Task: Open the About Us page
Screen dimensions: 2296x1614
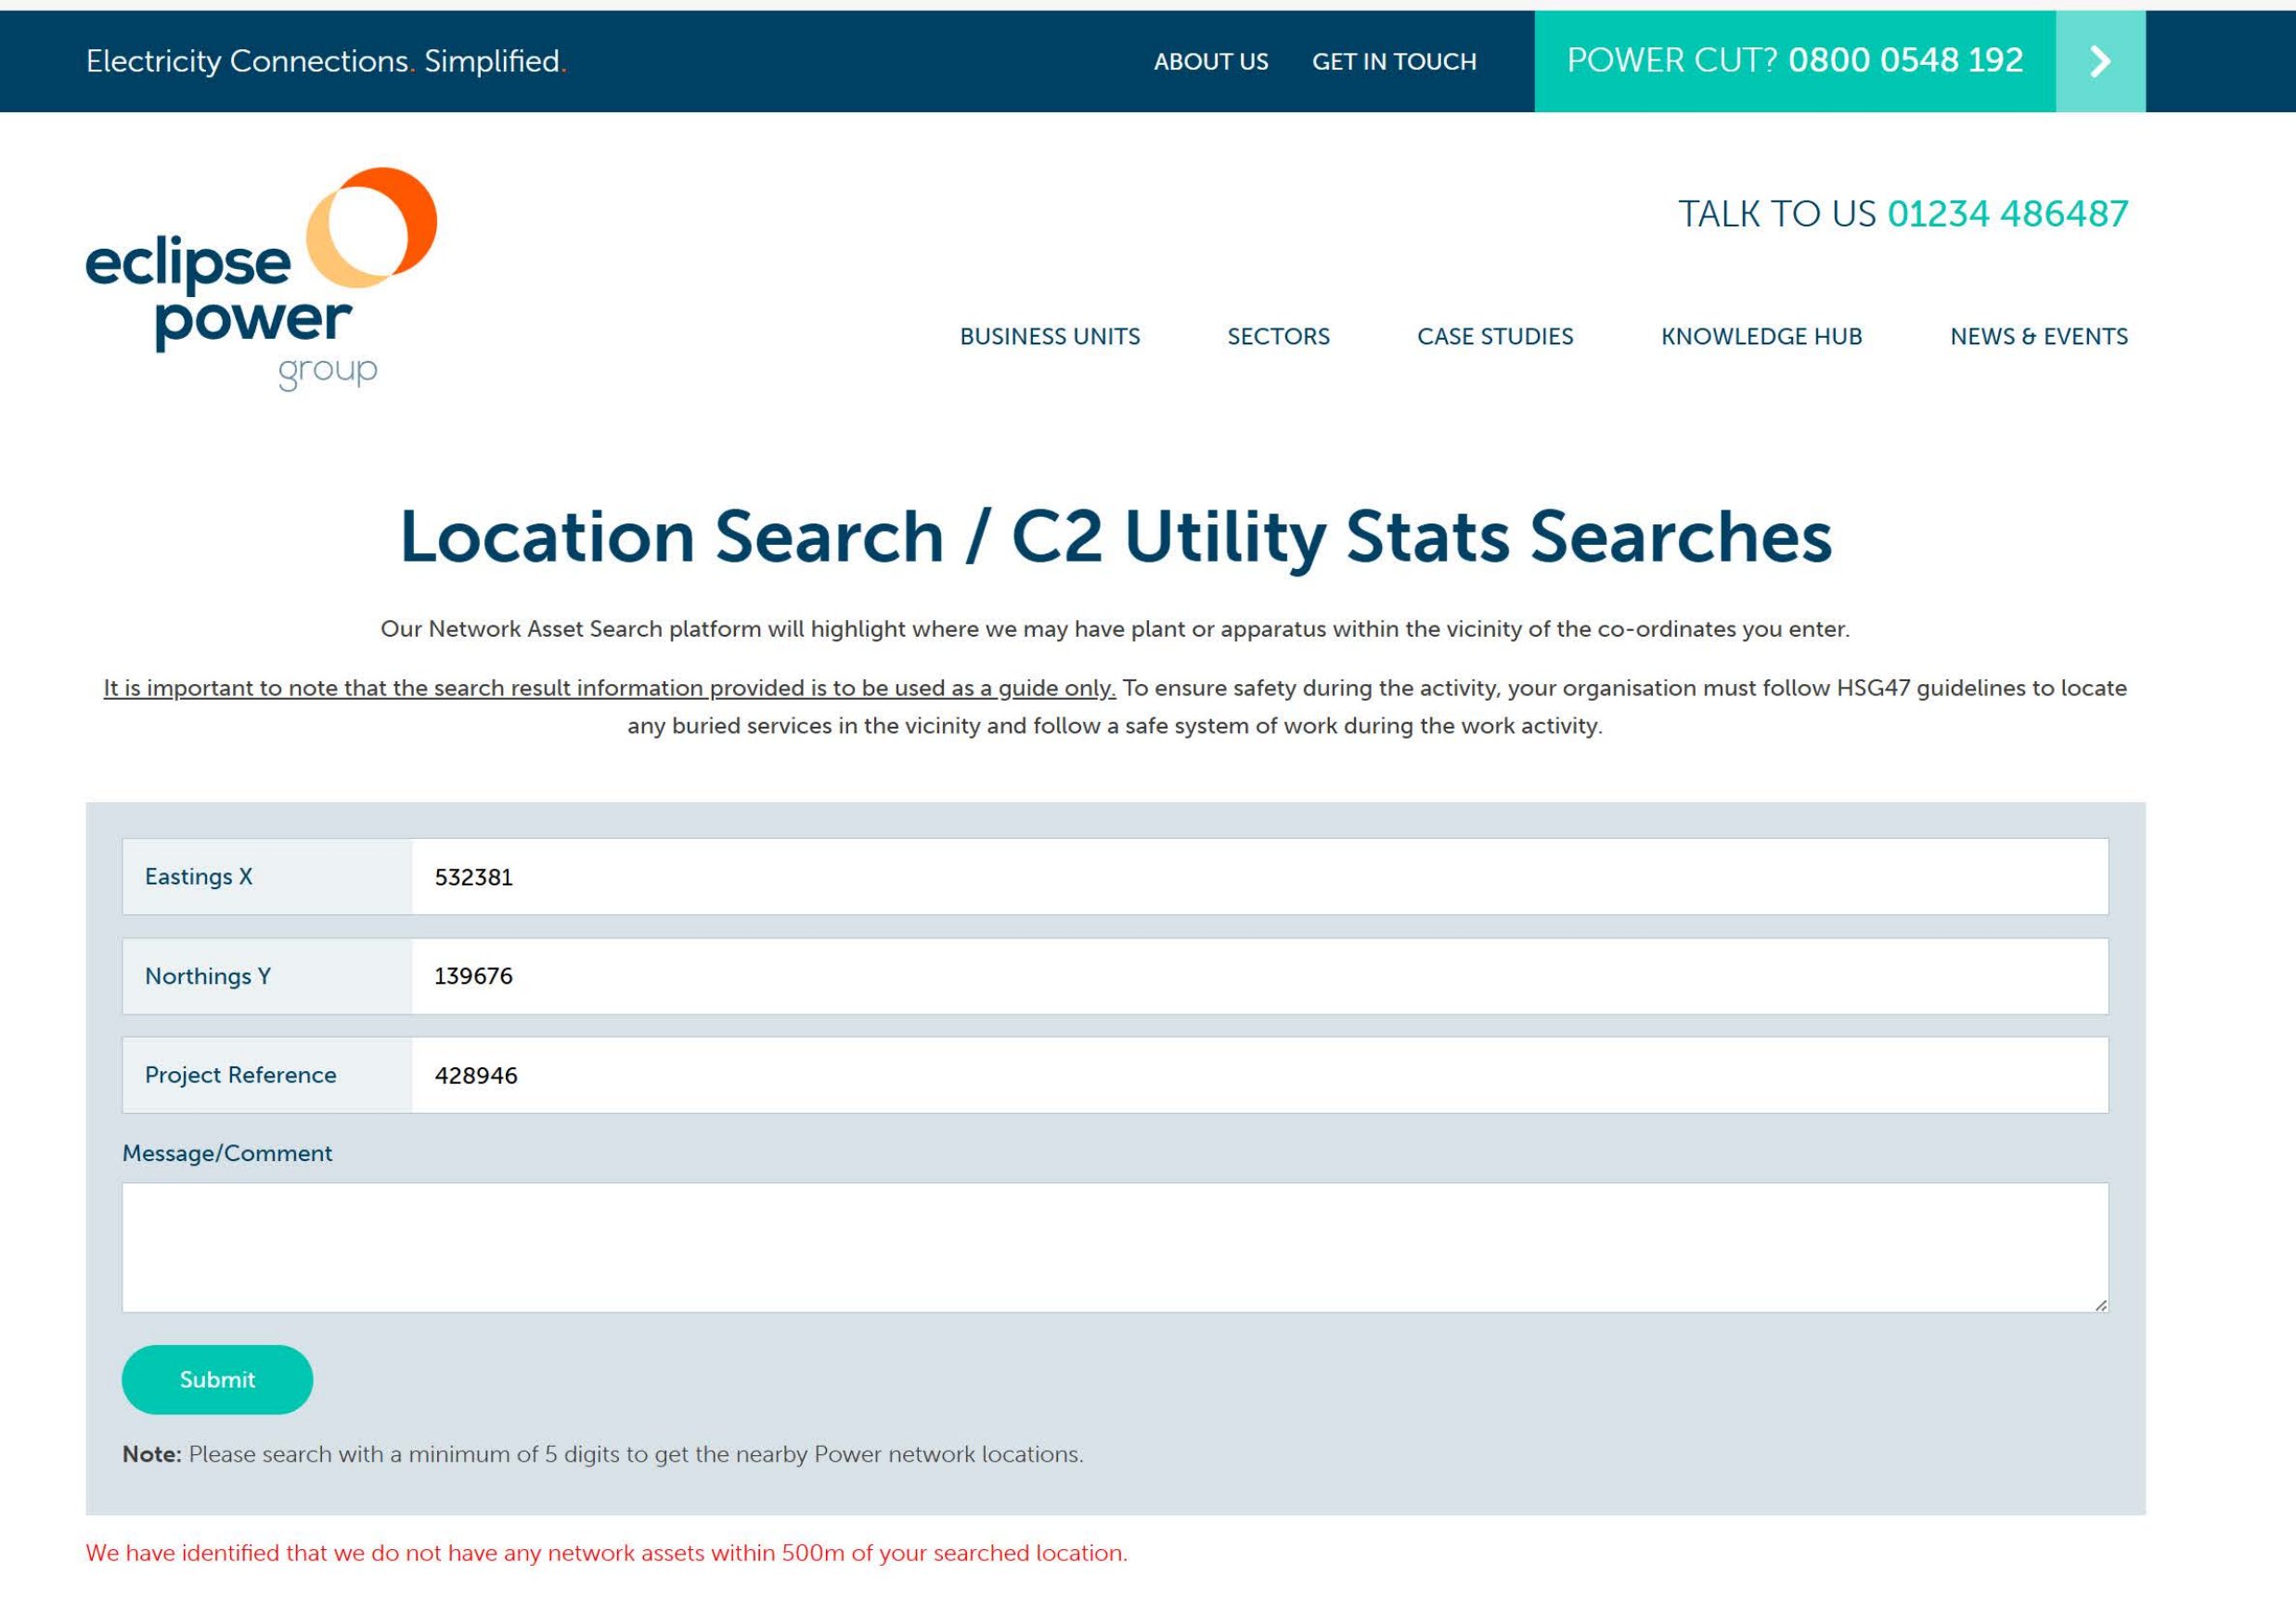Action: tap(1210, 62)
